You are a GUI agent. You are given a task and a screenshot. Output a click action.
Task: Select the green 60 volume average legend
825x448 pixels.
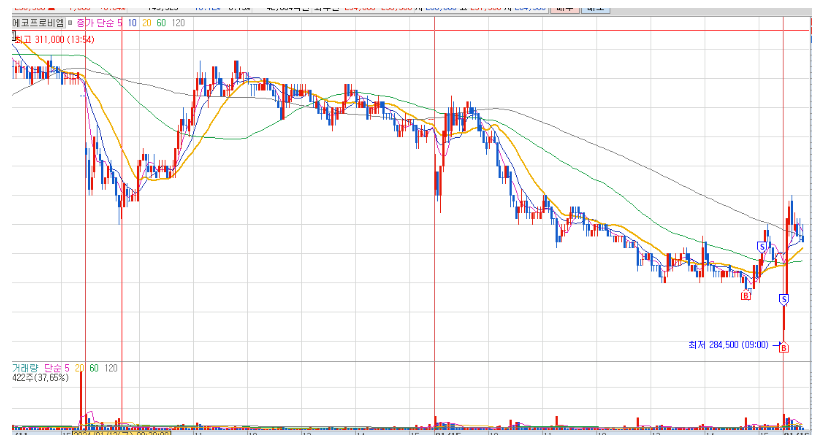coord(94,368)
